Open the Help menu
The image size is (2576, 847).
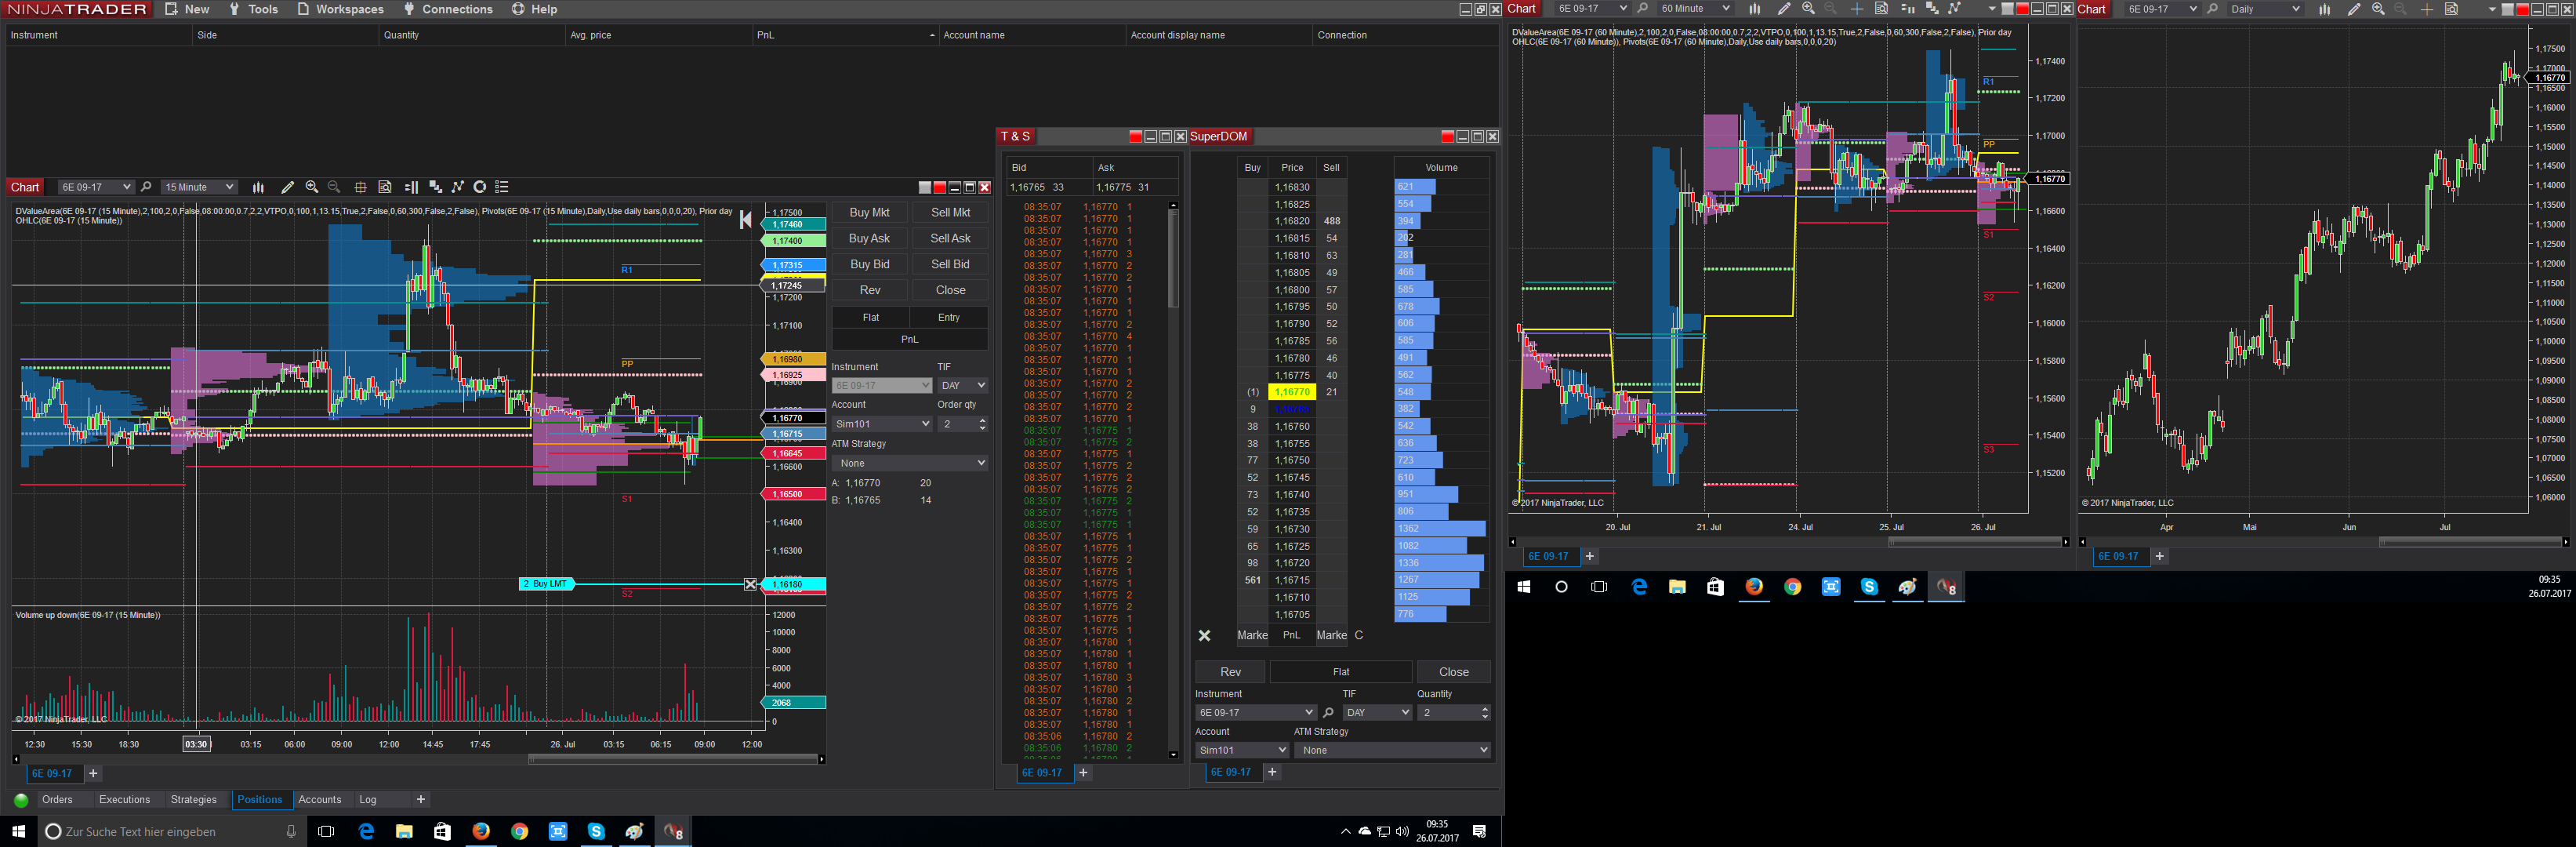tap(535, 9)
